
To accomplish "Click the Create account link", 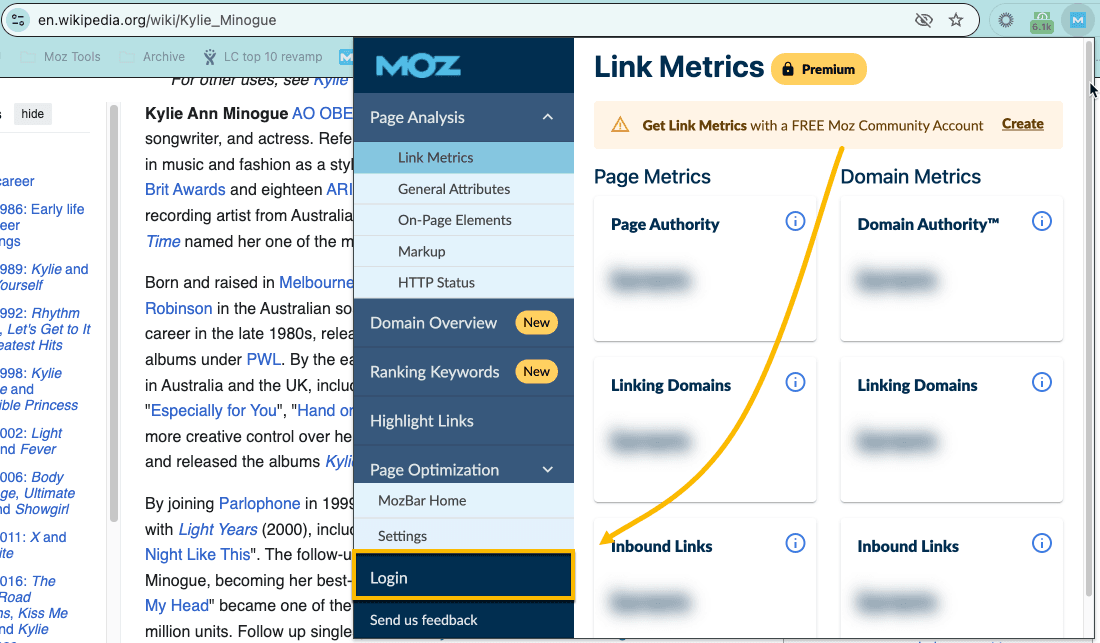I will pos(1022,124).
